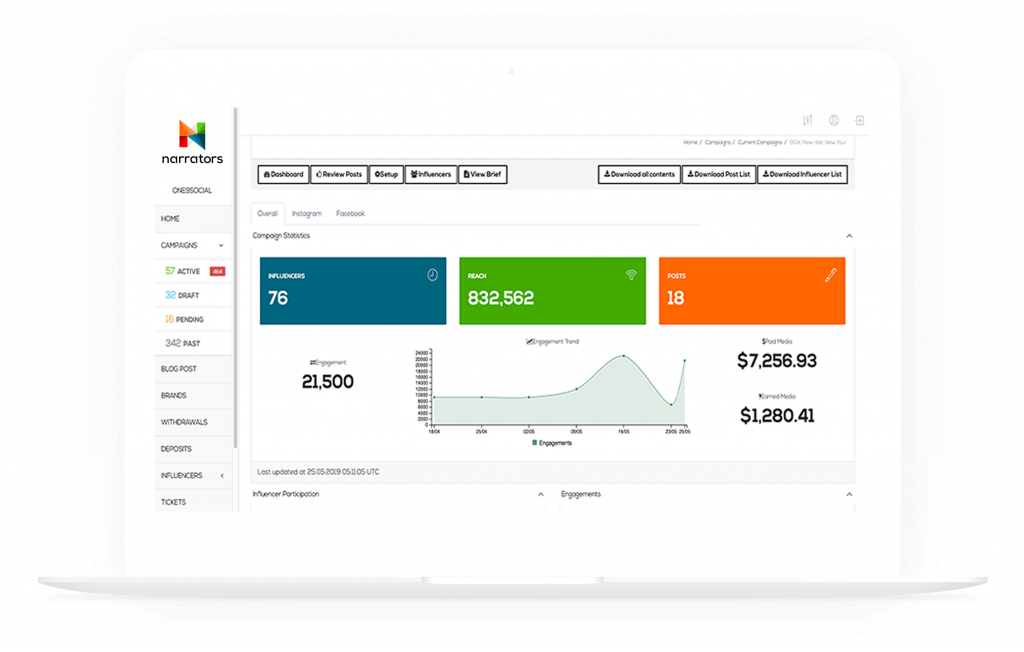Viewport: 1024px width, 652px height.
Task: Click the Review Posts button
Action: [339, 174]
